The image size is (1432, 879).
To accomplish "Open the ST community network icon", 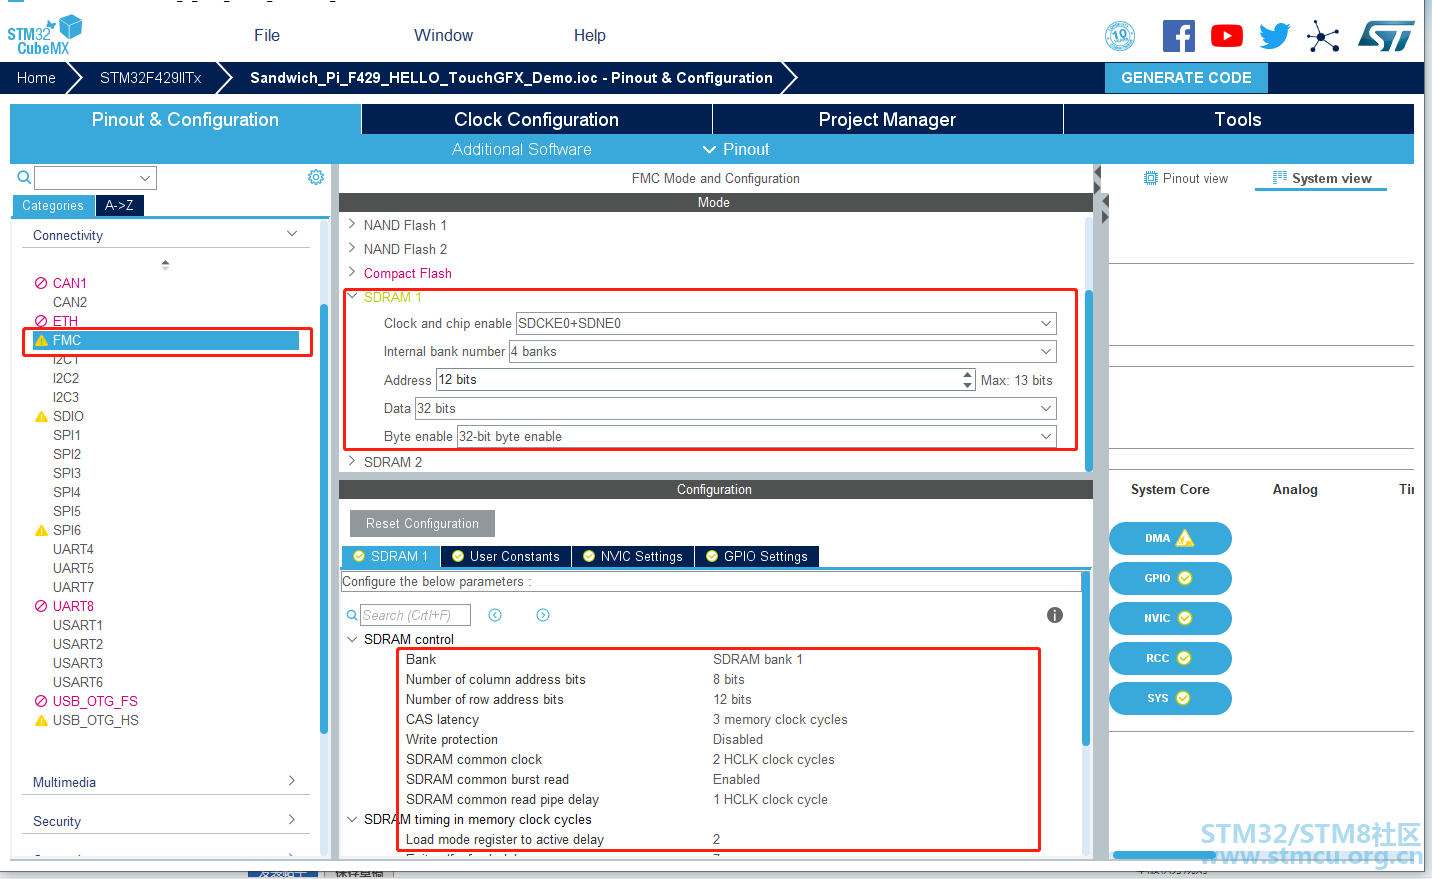I will point(1323,37).
